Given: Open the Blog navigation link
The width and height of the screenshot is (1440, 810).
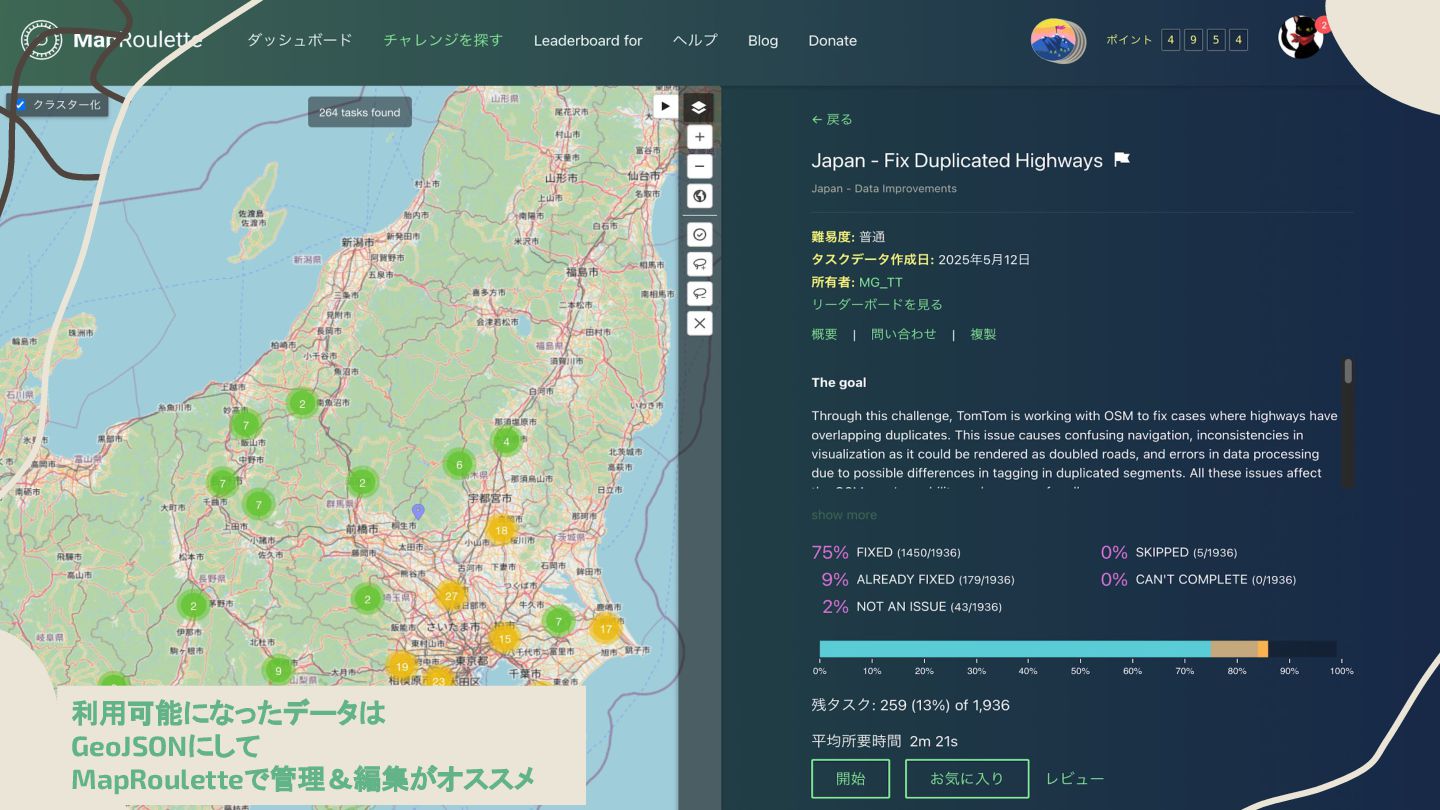Looking at the screenshot, I should tap(763, 40).
